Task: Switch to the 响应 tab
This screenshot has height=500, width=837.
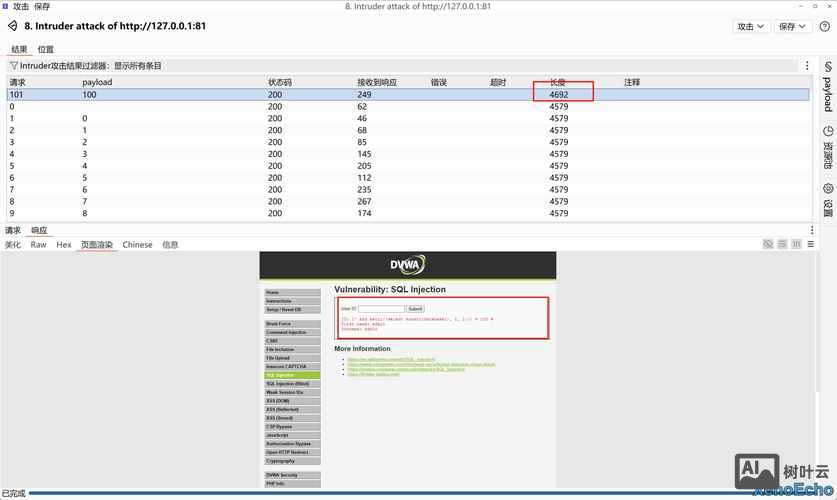Action: tap(39, 230)
